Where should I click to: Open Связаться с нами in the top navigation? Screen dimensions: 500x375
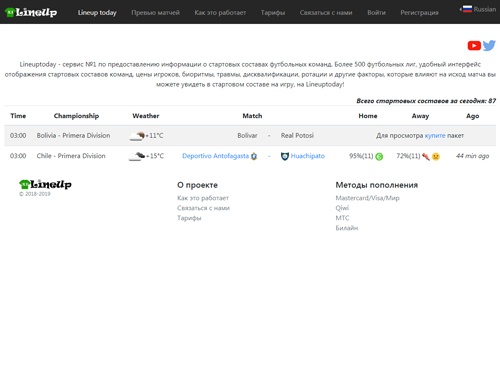coord(326,13)
